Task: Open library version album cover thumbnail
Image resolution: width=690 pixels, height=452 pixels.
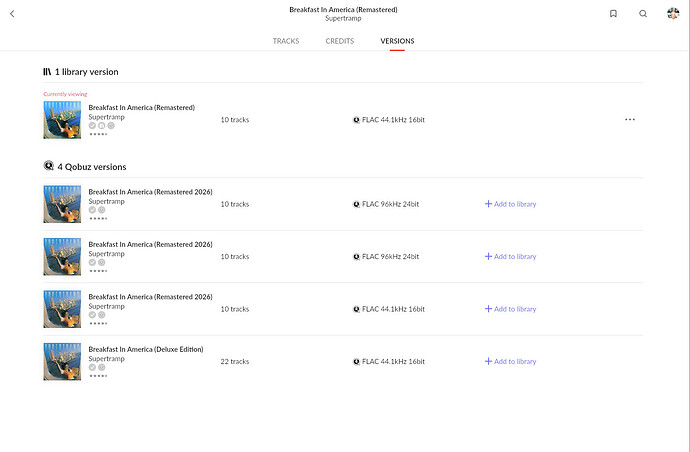Action: (x=62, y=120)
